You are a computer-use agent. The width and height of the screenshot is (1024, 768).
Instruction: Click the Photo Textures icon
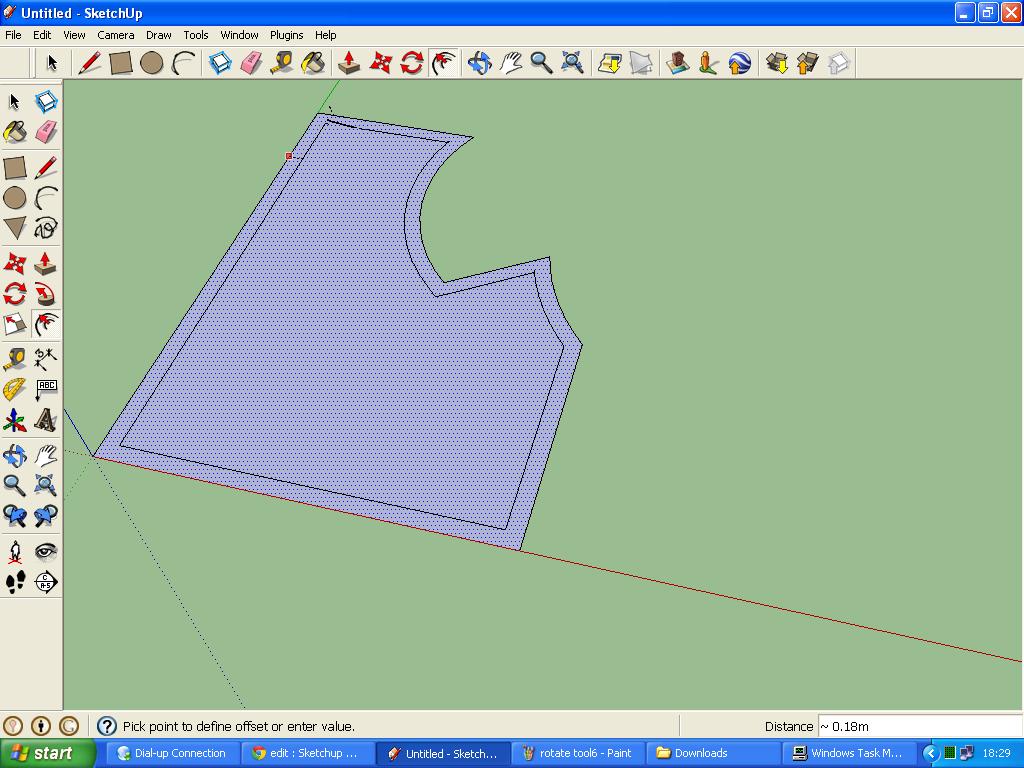(x=709, y=63)
